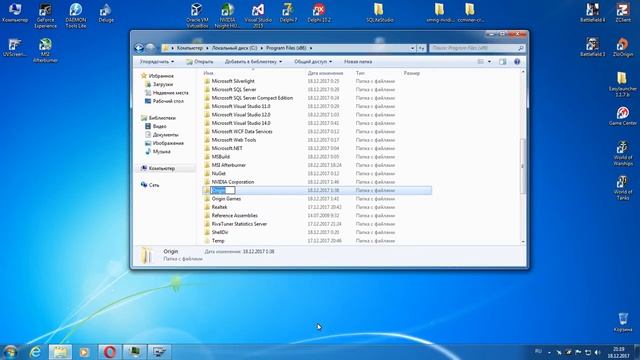Open the view options dropdown arrow
The width and height of the screenshot is (640, 360).
489,62
